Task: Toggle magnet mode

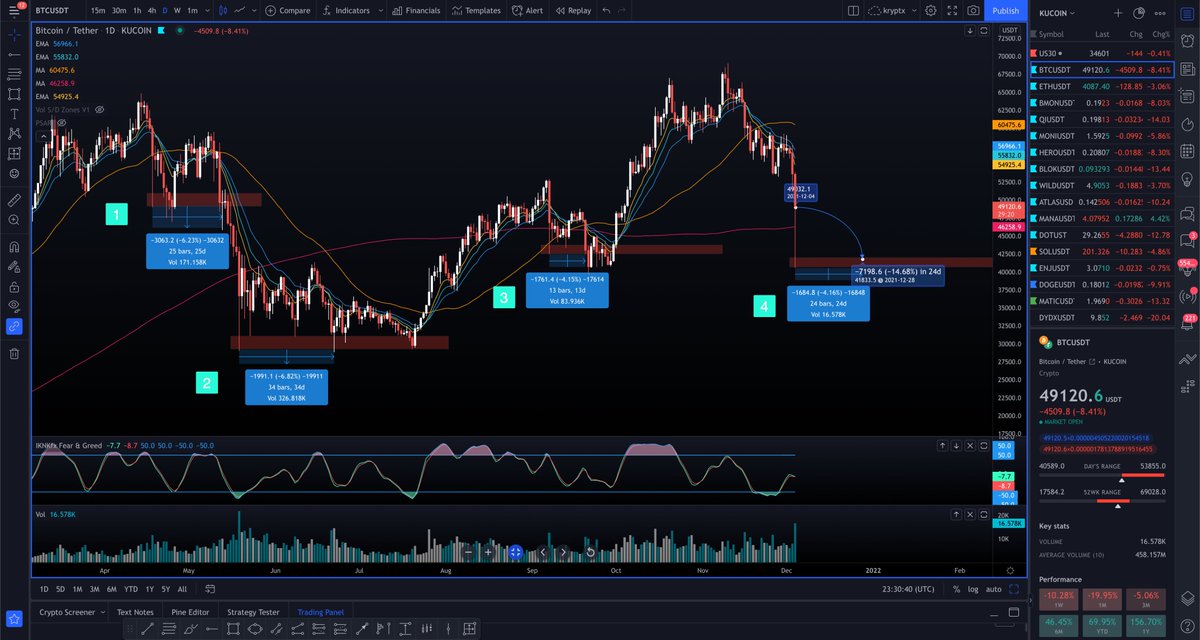Action: [x=14, y=246]
